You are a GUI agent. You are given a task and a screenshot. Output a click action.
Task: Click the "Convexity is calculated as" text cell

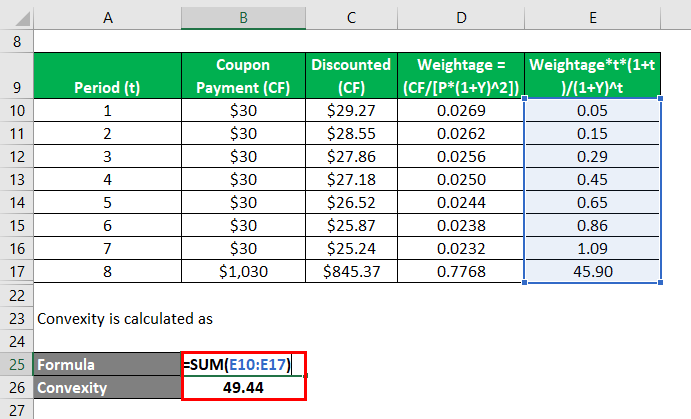pos(112,319)
